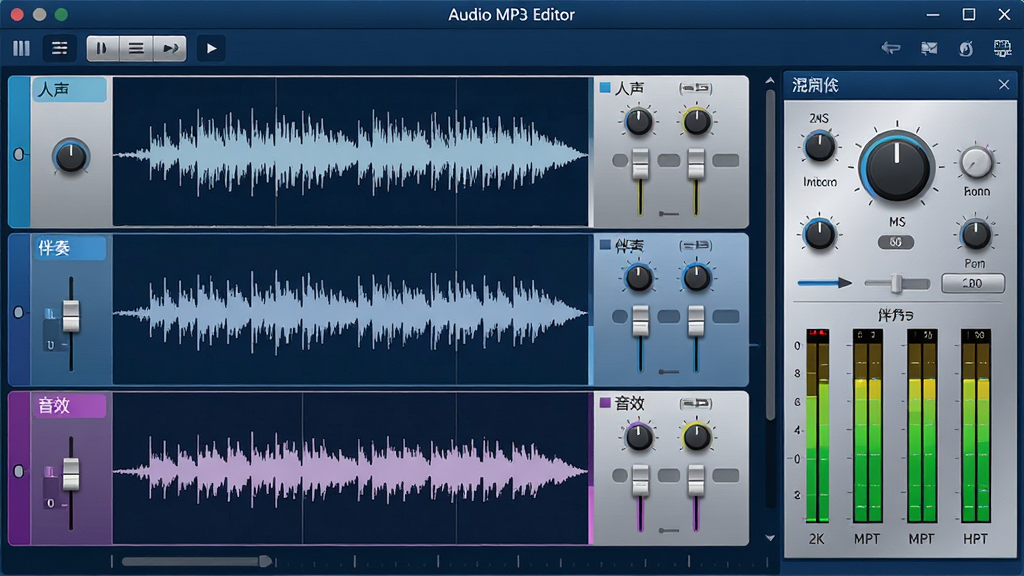Click the horizontal slider beside the blue arrow
Screen dimensions: 1024x576
pos(897,283)
